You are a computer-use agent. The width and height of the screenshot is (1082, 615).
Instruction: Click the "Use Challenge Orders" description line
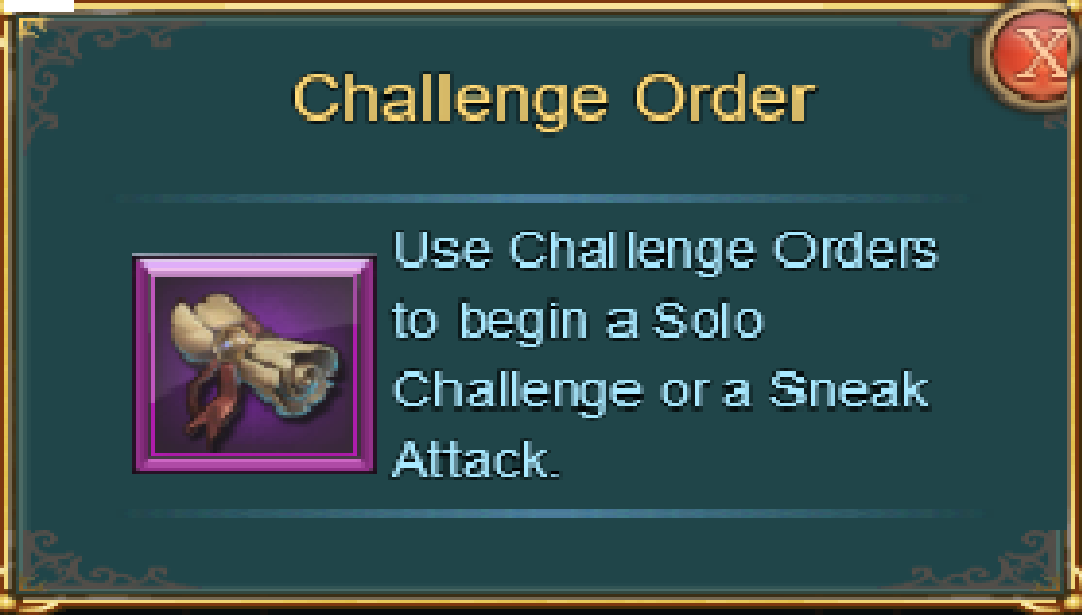(666, 251)
